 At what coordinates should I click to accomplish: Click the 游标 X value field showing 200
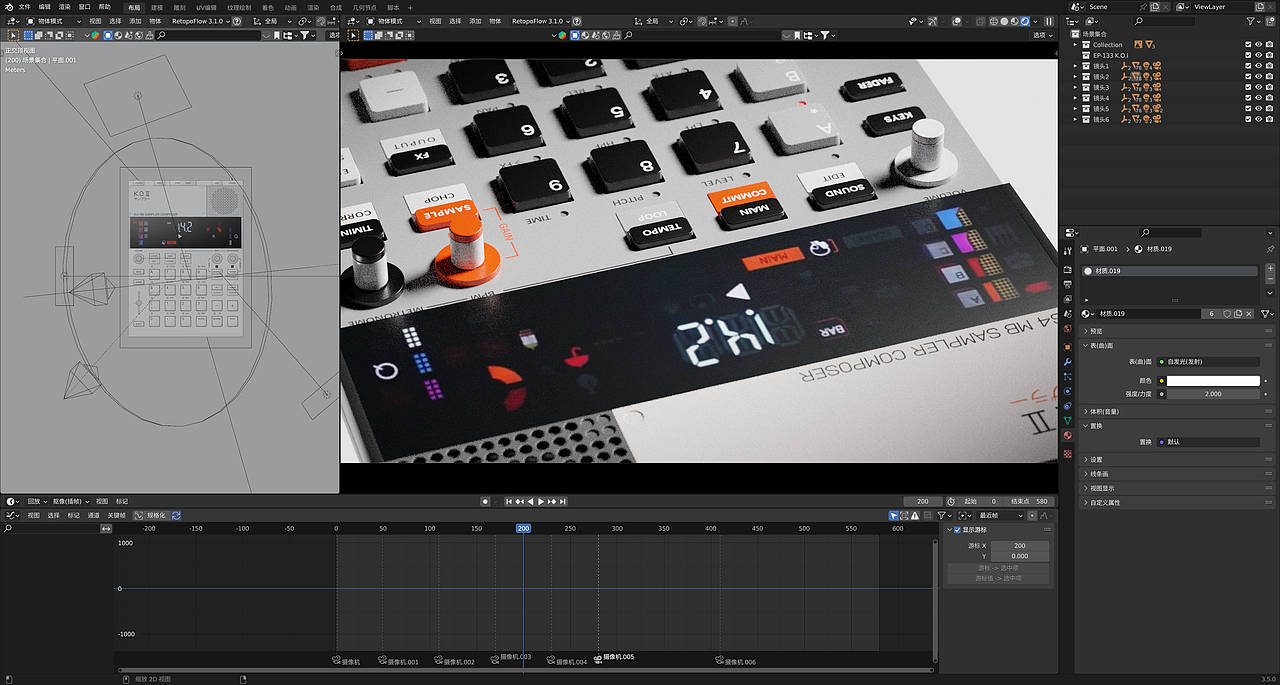[x=1020, y=546]
